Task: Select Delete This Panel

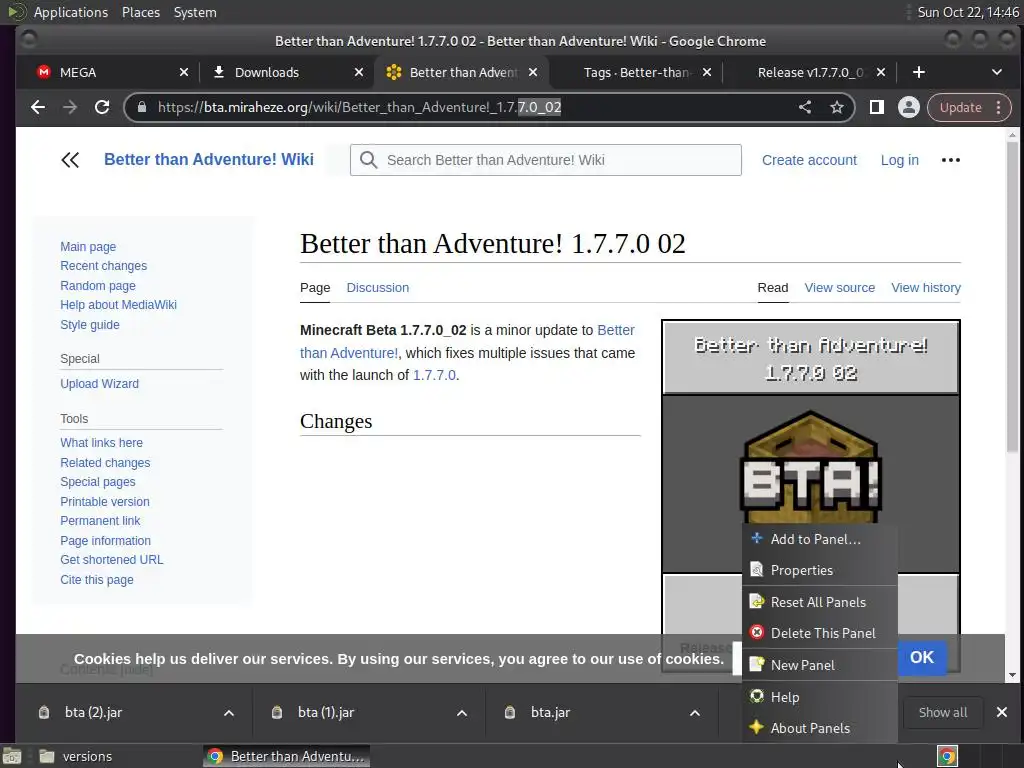Action: 820,633
